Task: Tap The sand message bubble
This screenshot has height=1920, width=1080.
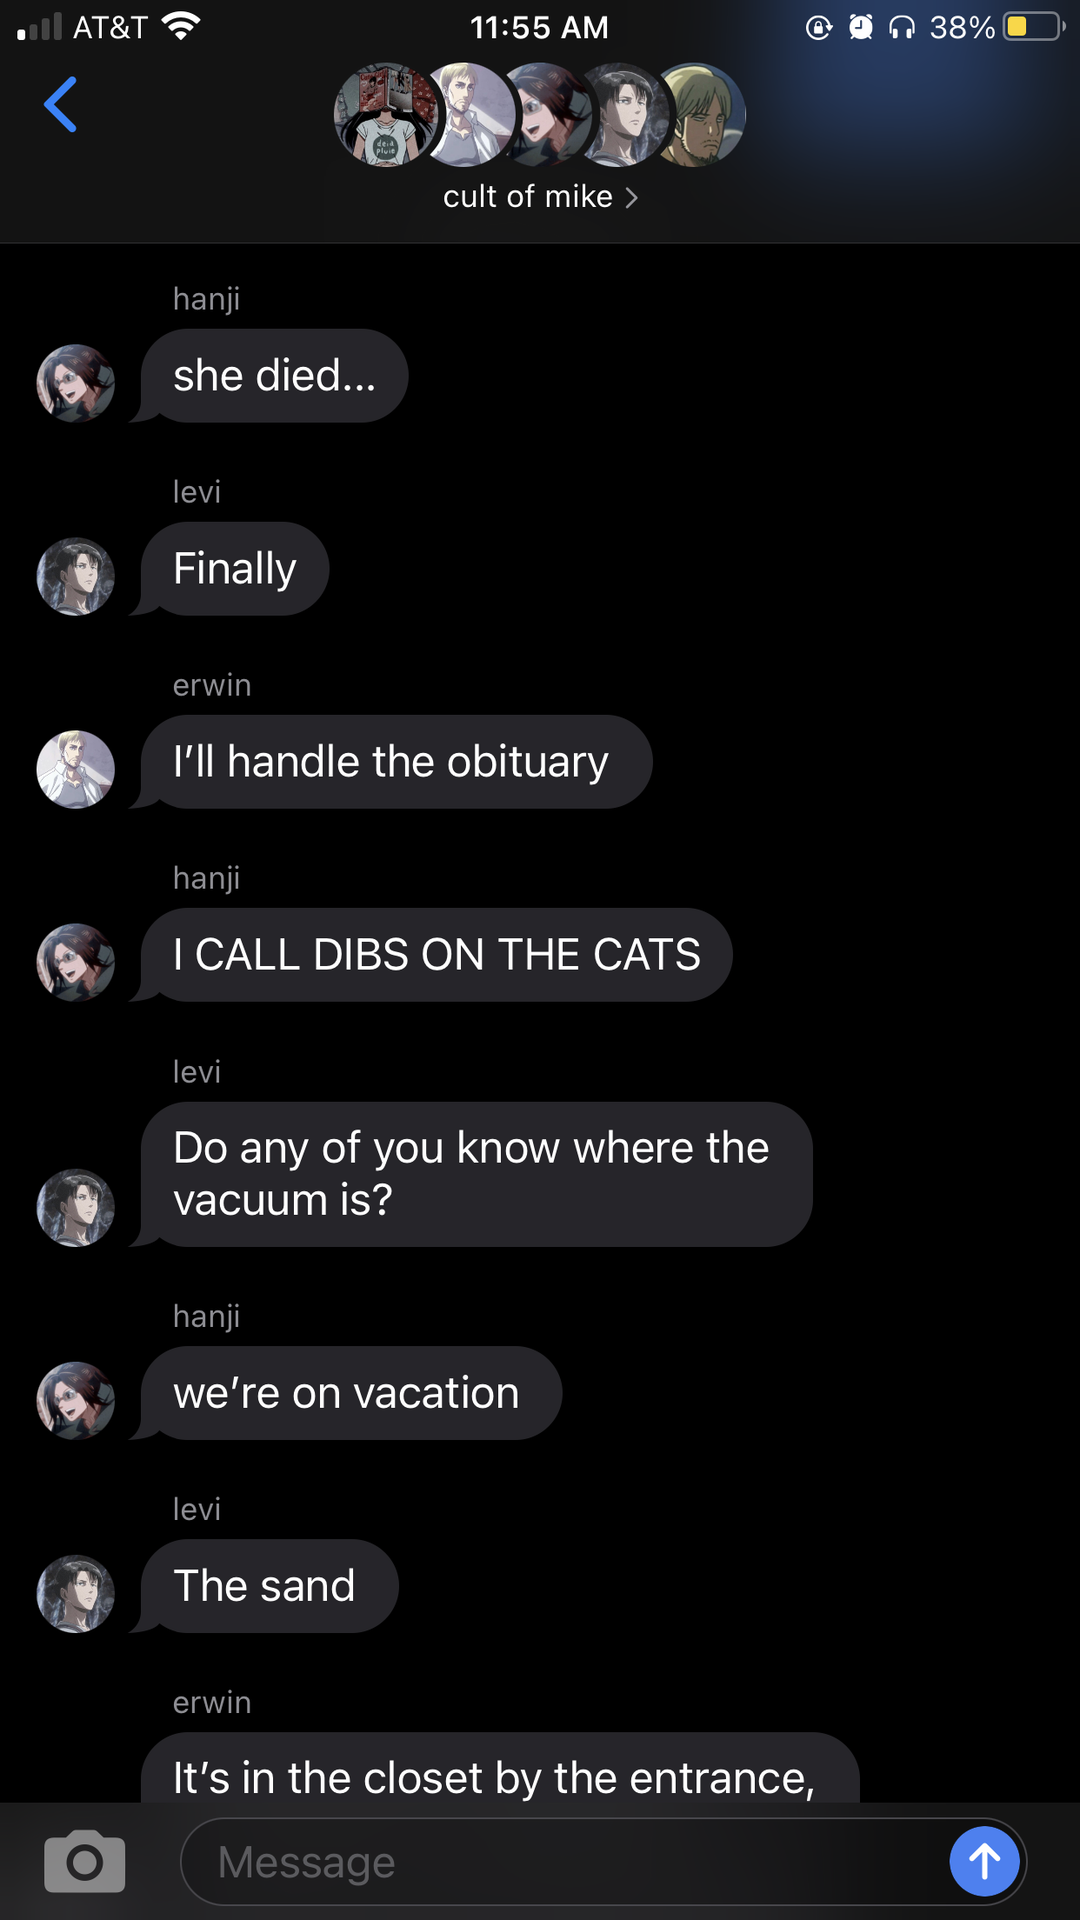Action: [269, 1586]
